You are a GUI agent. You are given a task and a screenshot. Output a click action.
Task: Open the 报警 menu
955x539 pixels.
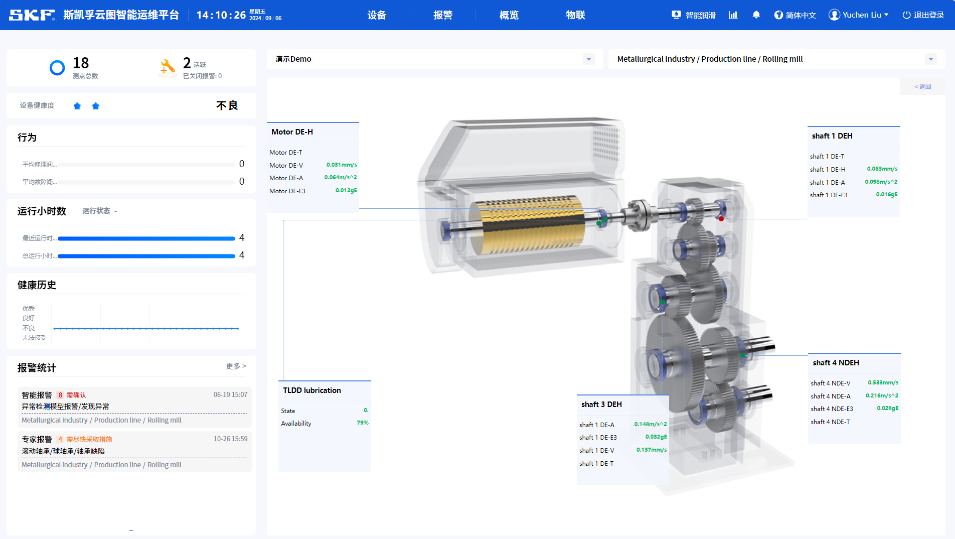click(443, 15)
